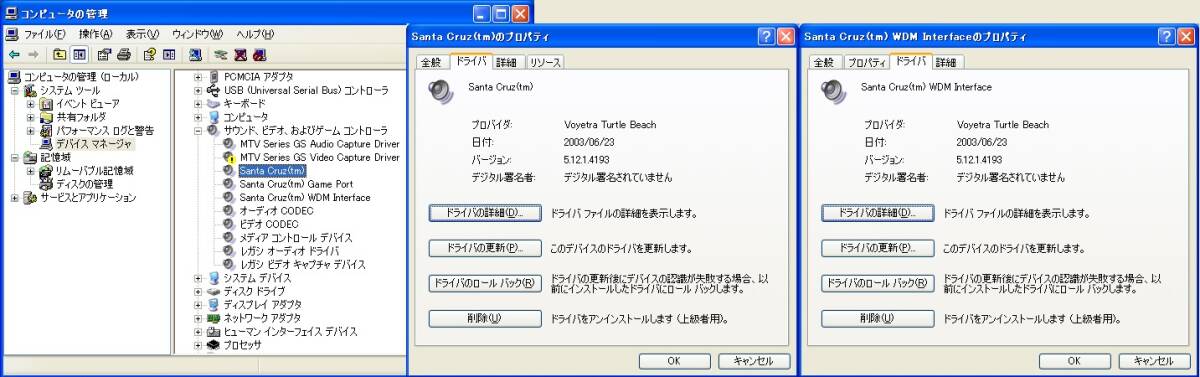
Task: Open the 操作(A) menu
Action: pos(96,34)
